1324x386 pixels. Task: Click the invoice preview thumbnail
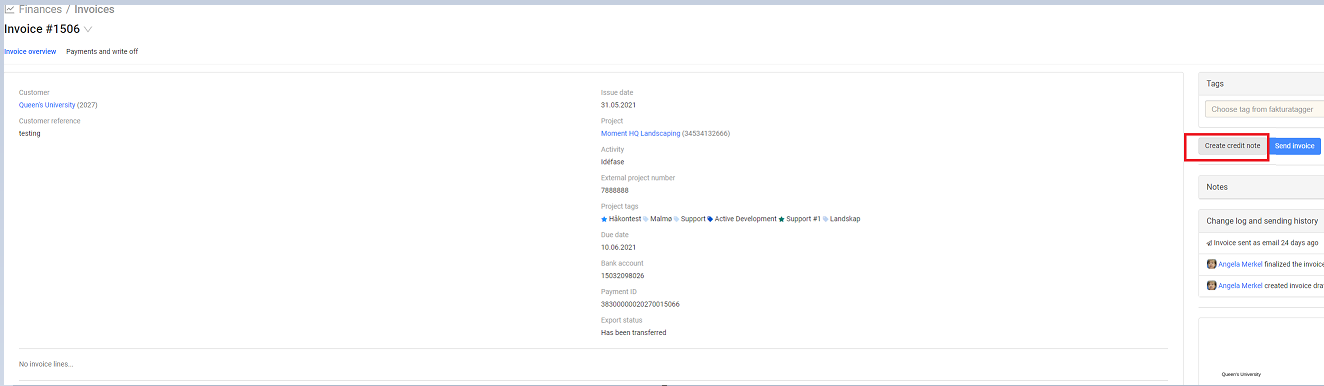(1261, 352)
